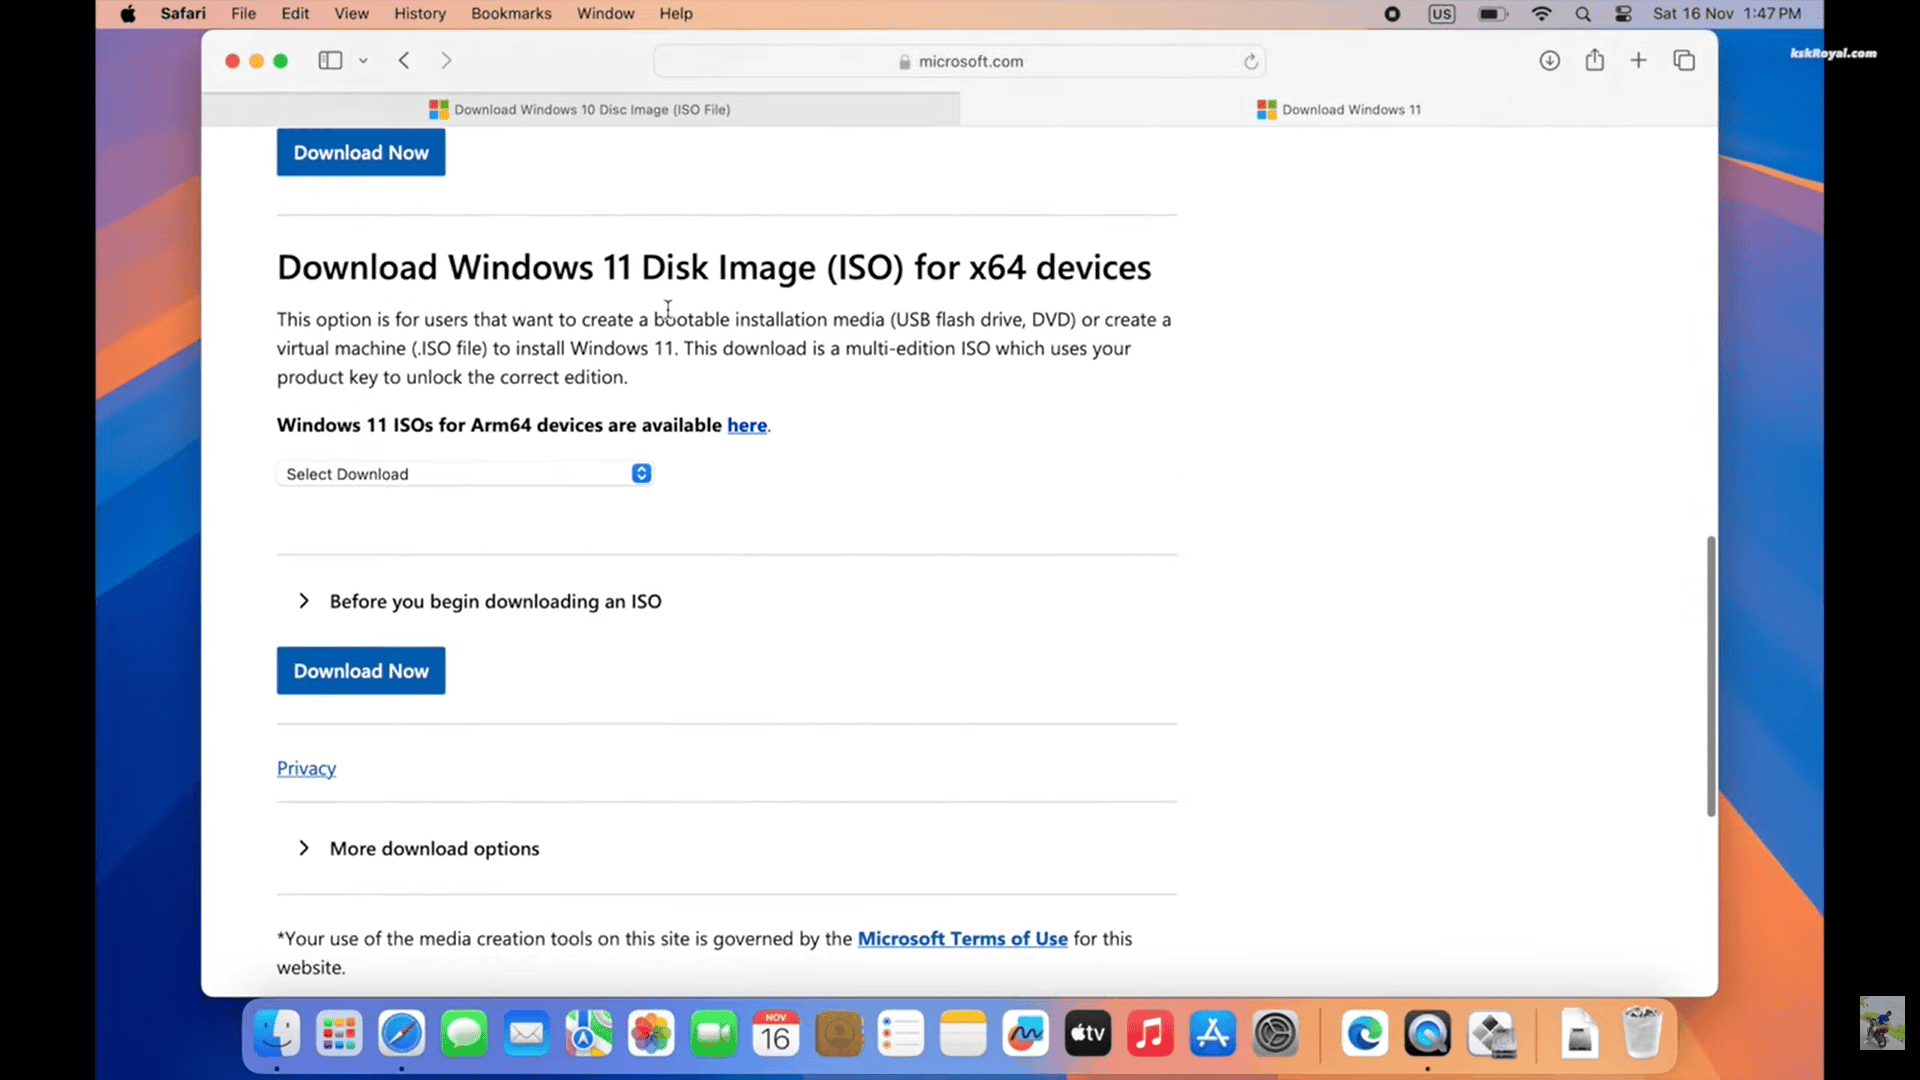
Task: Open Mail from the dock
Action: coord(526,1034)
